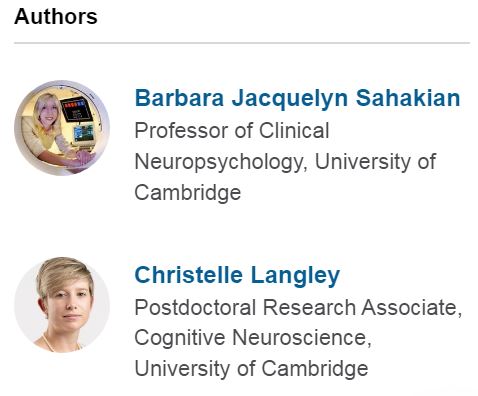This screenshot has width=478, height=396.
Task: Open Barbara Jacquelyn Sahakian's author profile link
Action: 297,99
